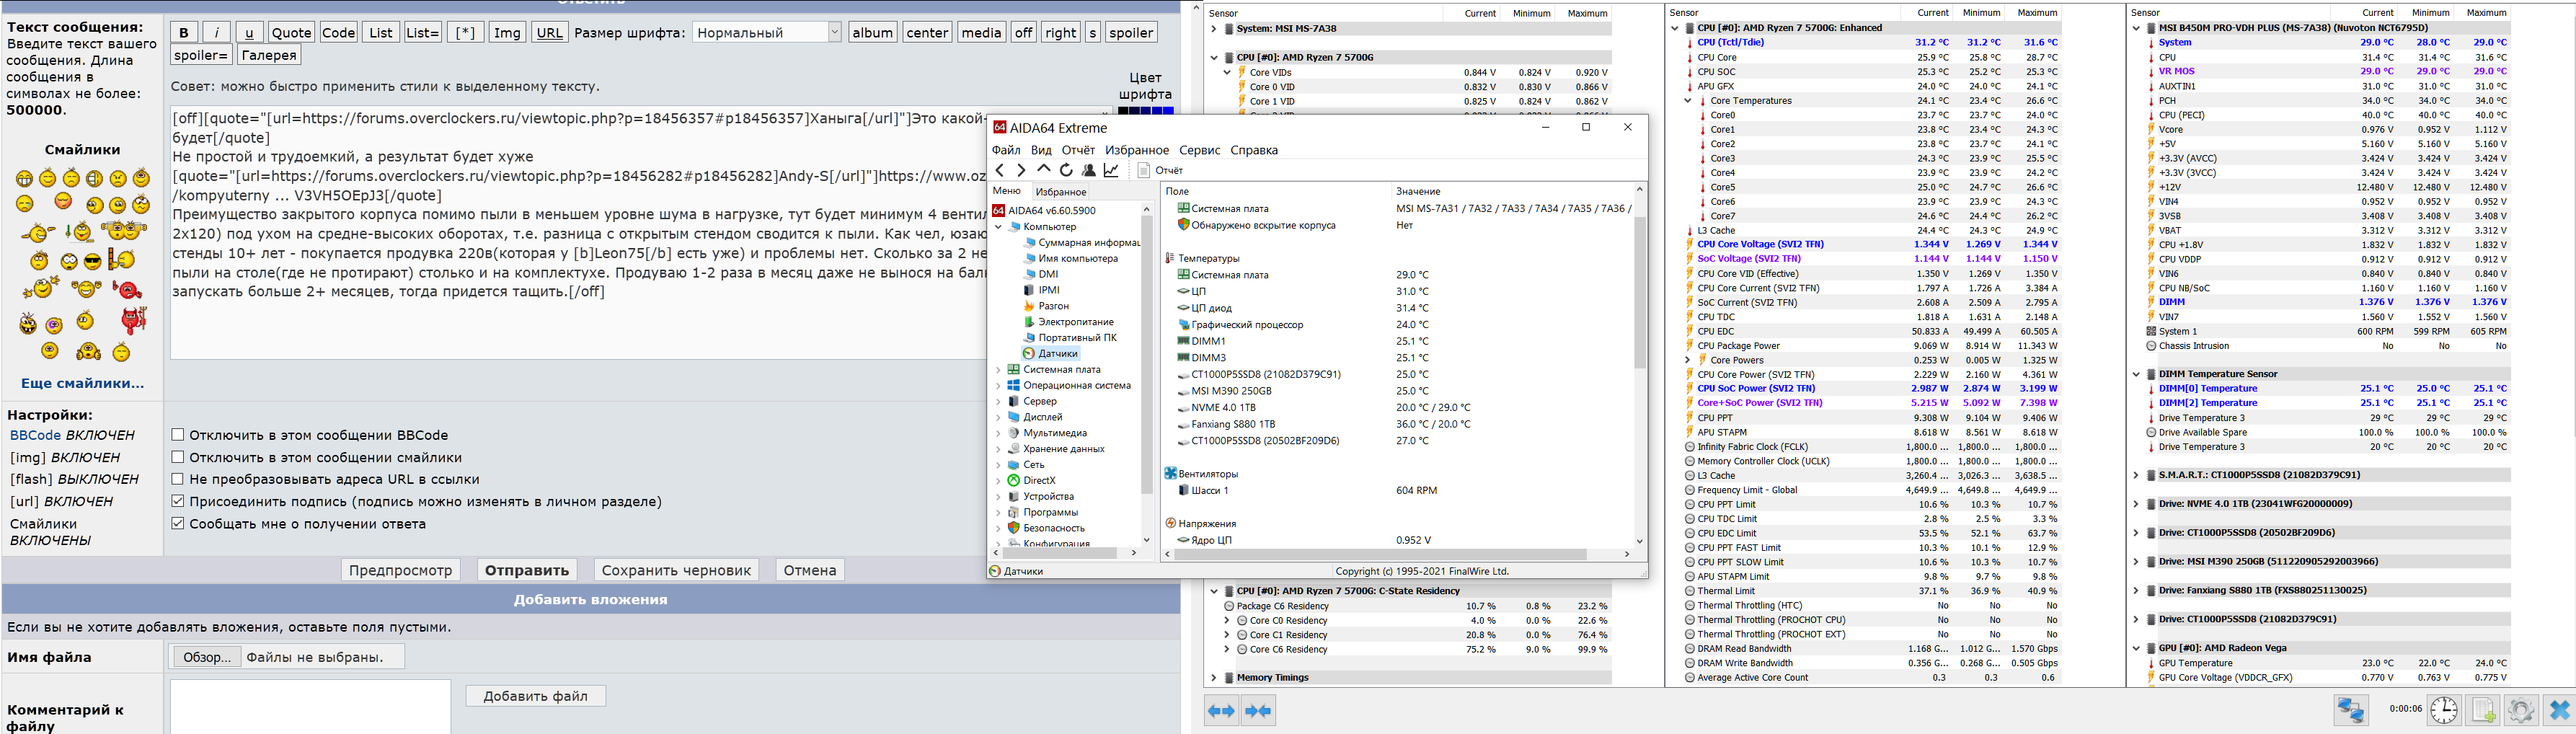
Task: Expand the DirectX node in AIDA64
Action: pos(998,481)
